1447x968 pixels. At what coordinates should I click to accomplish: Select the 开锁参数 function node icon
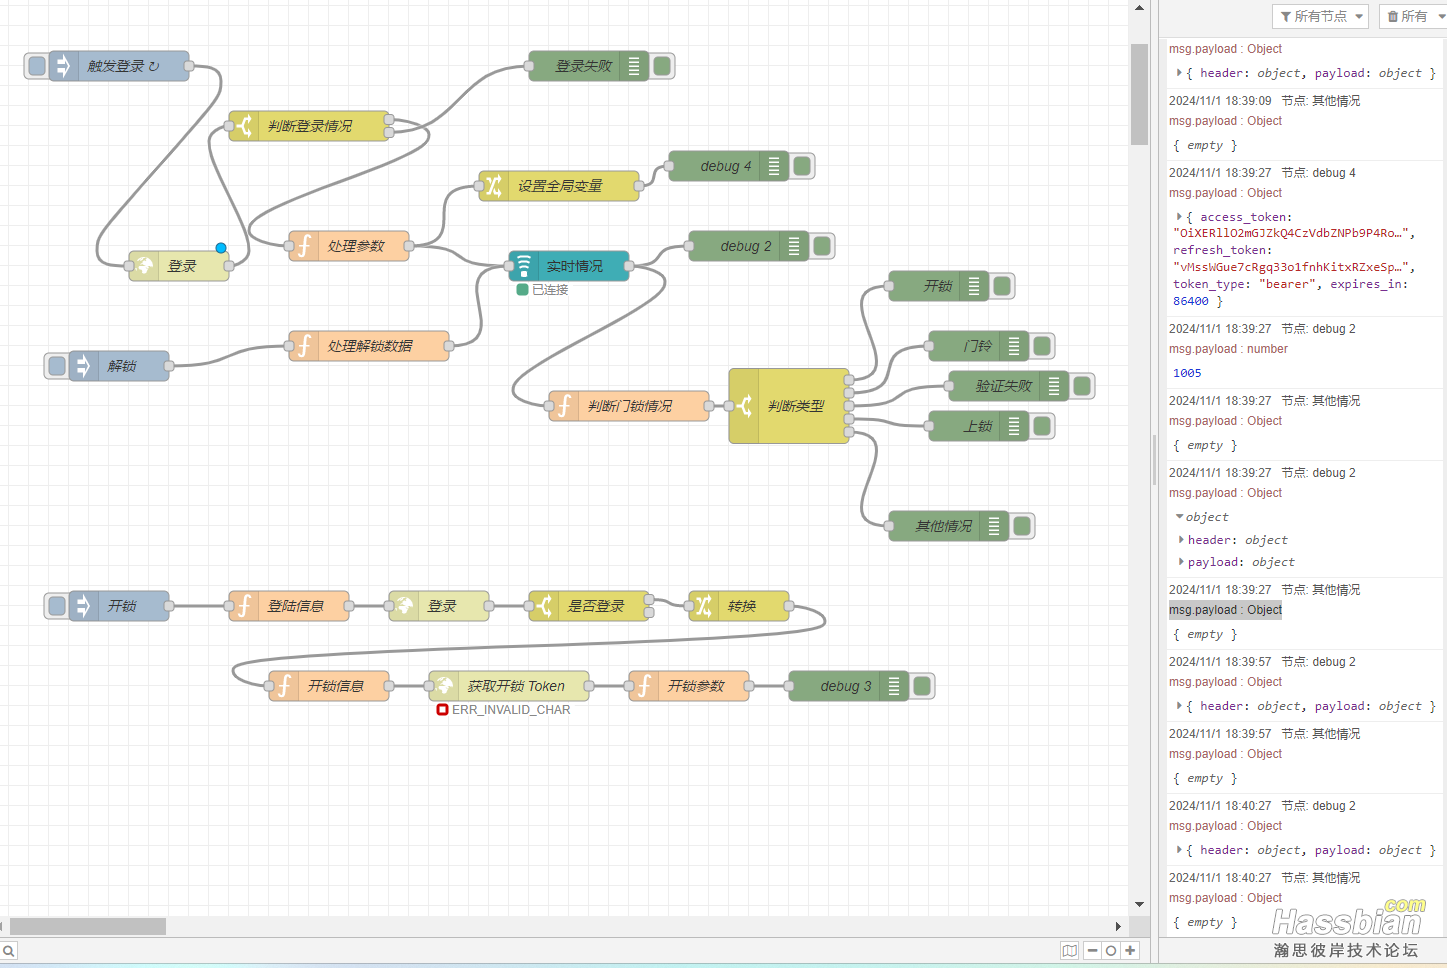click(644, 686)
